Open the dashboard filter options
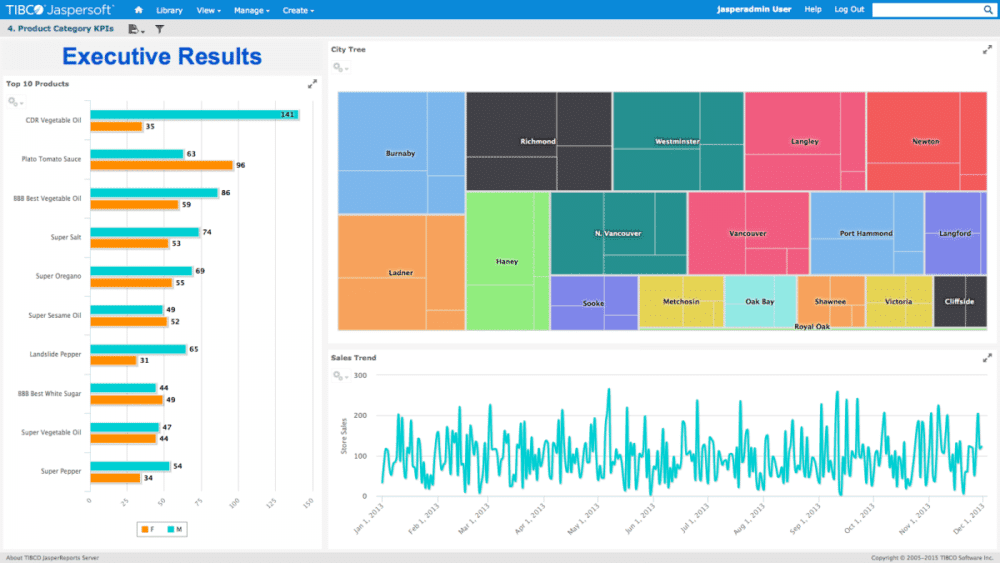The image size is (1000, 563). (x=159, y=29)
